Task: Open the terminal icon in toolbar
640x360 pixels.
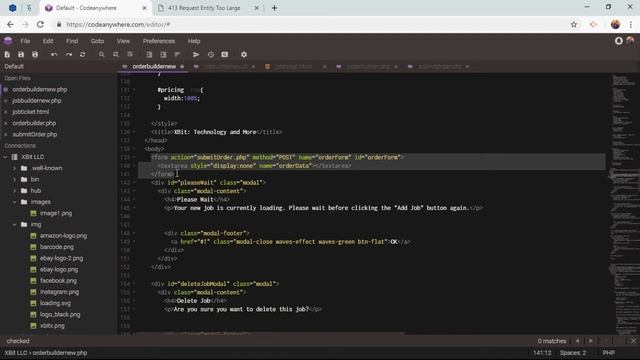Action: pos(224,54)
